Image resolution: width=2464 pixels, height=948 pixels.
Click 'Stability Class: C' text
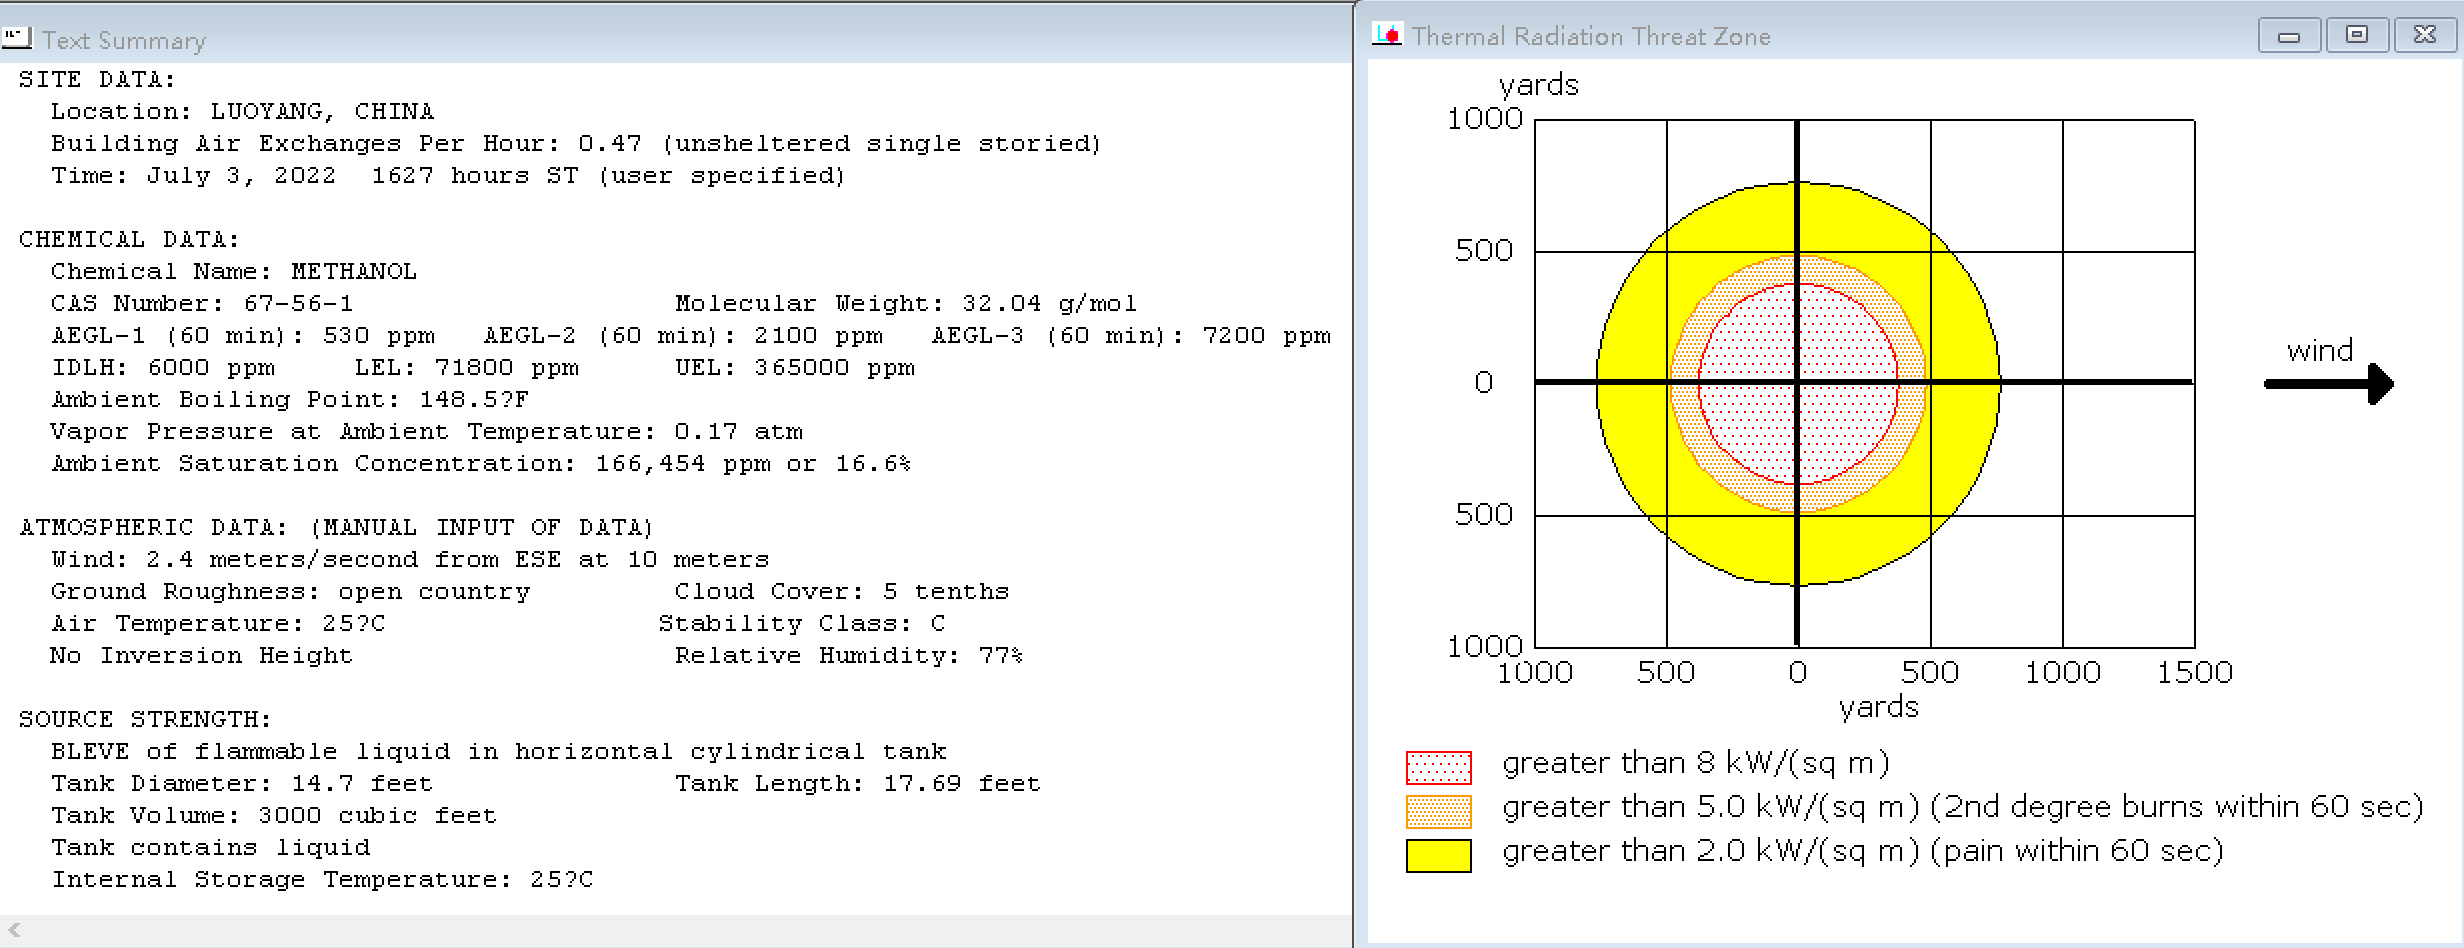(802, 623)
